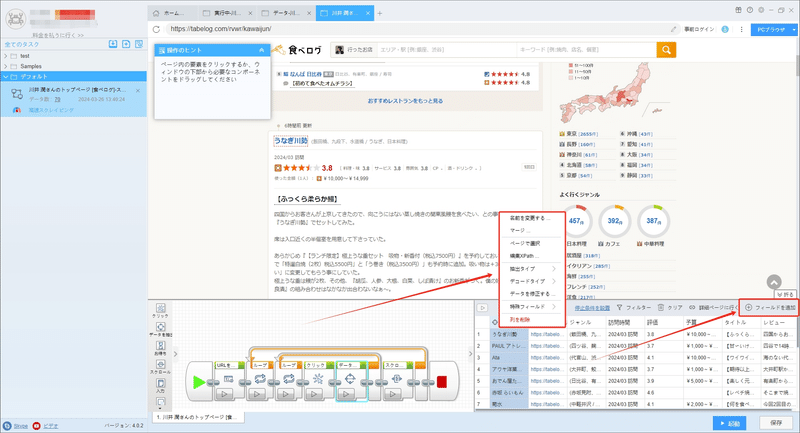Choose ページで選択 in context menu
The image size is (800, 433).
pyautogui.click(x=524, y=243)
